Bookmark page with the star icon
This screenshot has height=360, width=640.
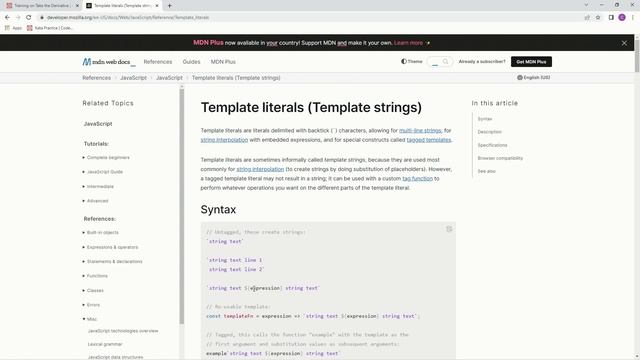click(x=598, y=18)
